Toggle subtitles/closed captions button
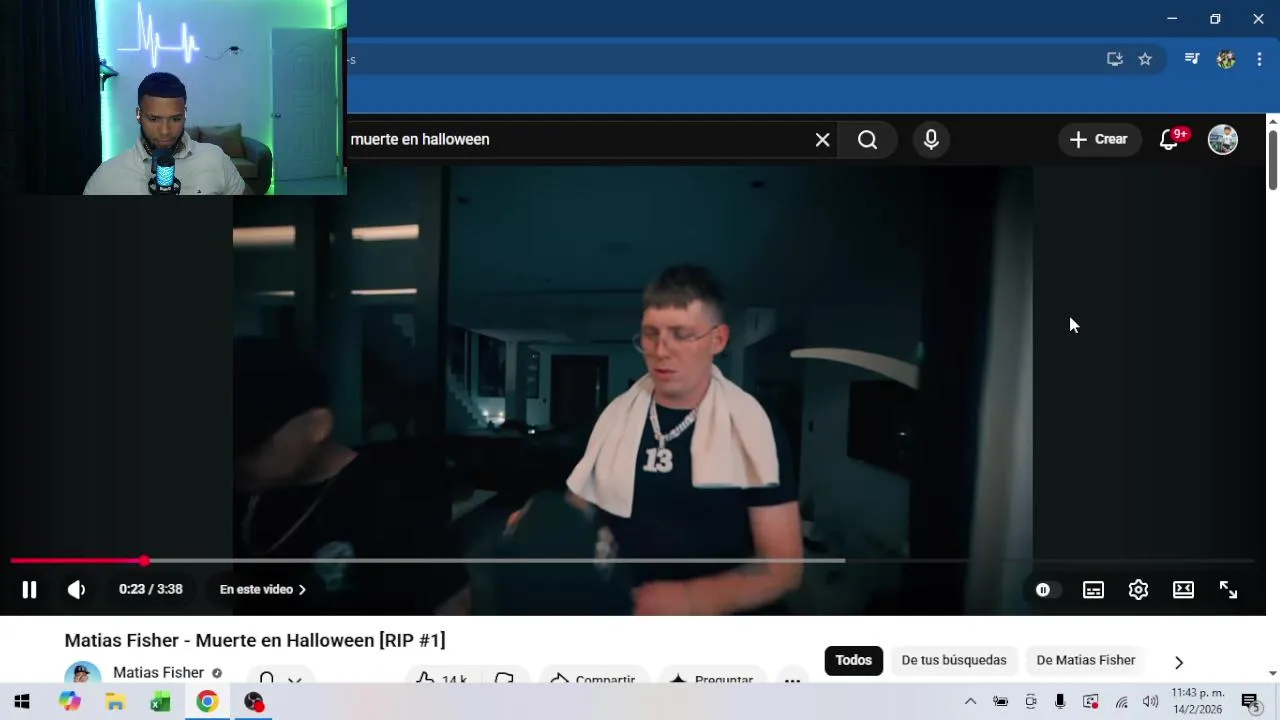 (1093, 590)
